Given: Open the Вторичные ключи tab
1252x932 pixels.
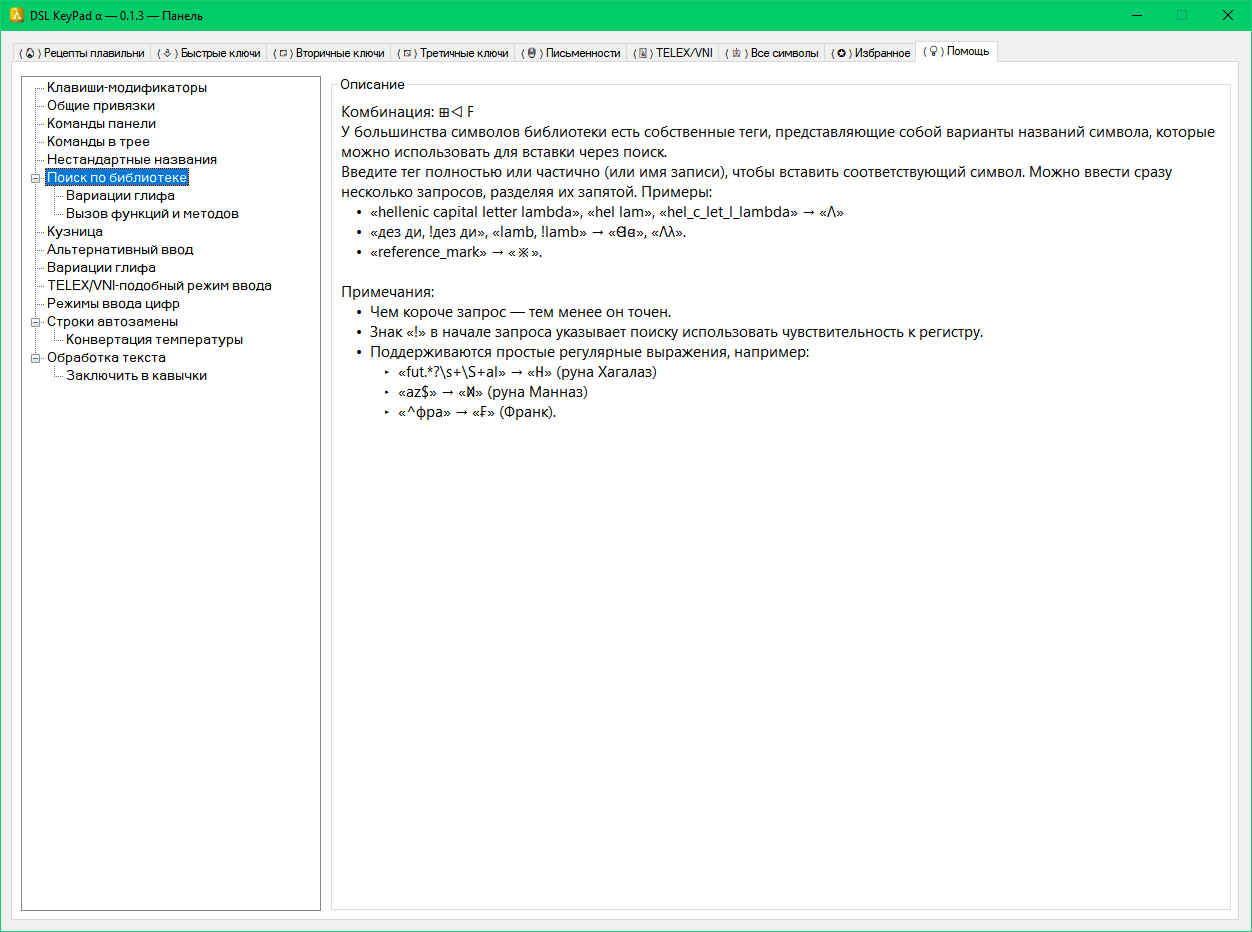Looking at the screenshot, I should pos(330,53).
